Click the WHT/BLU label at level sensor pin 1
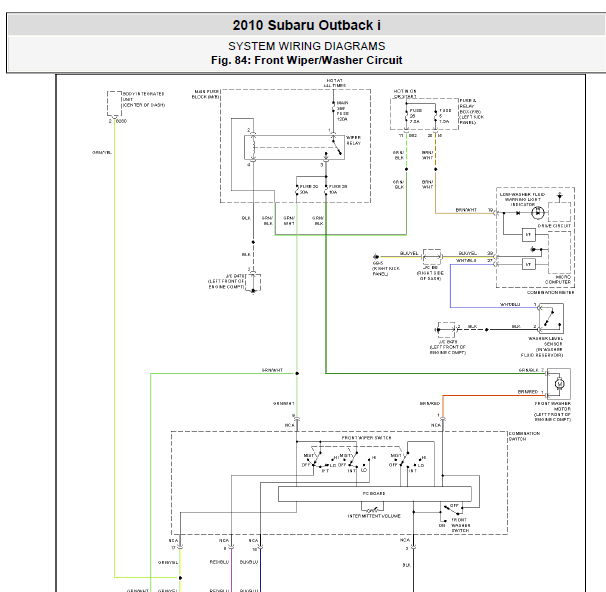 coord(510,305)
